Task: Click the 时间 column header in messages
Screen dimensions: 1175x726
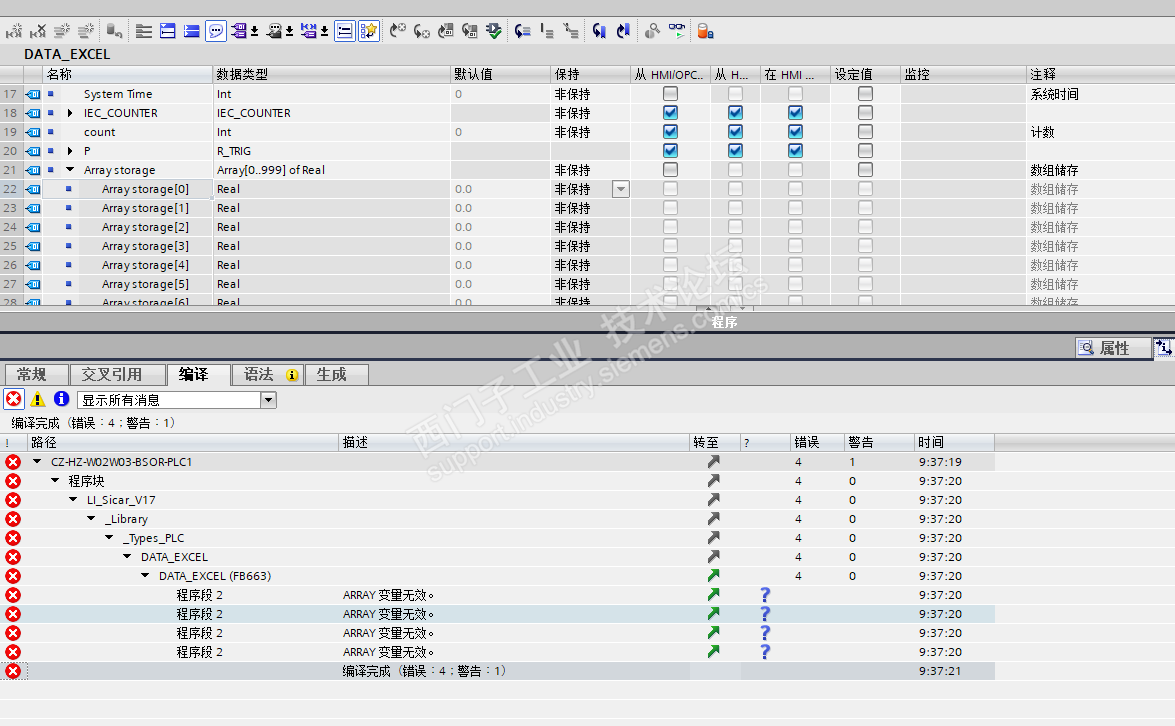Action: tap(954, 442)
